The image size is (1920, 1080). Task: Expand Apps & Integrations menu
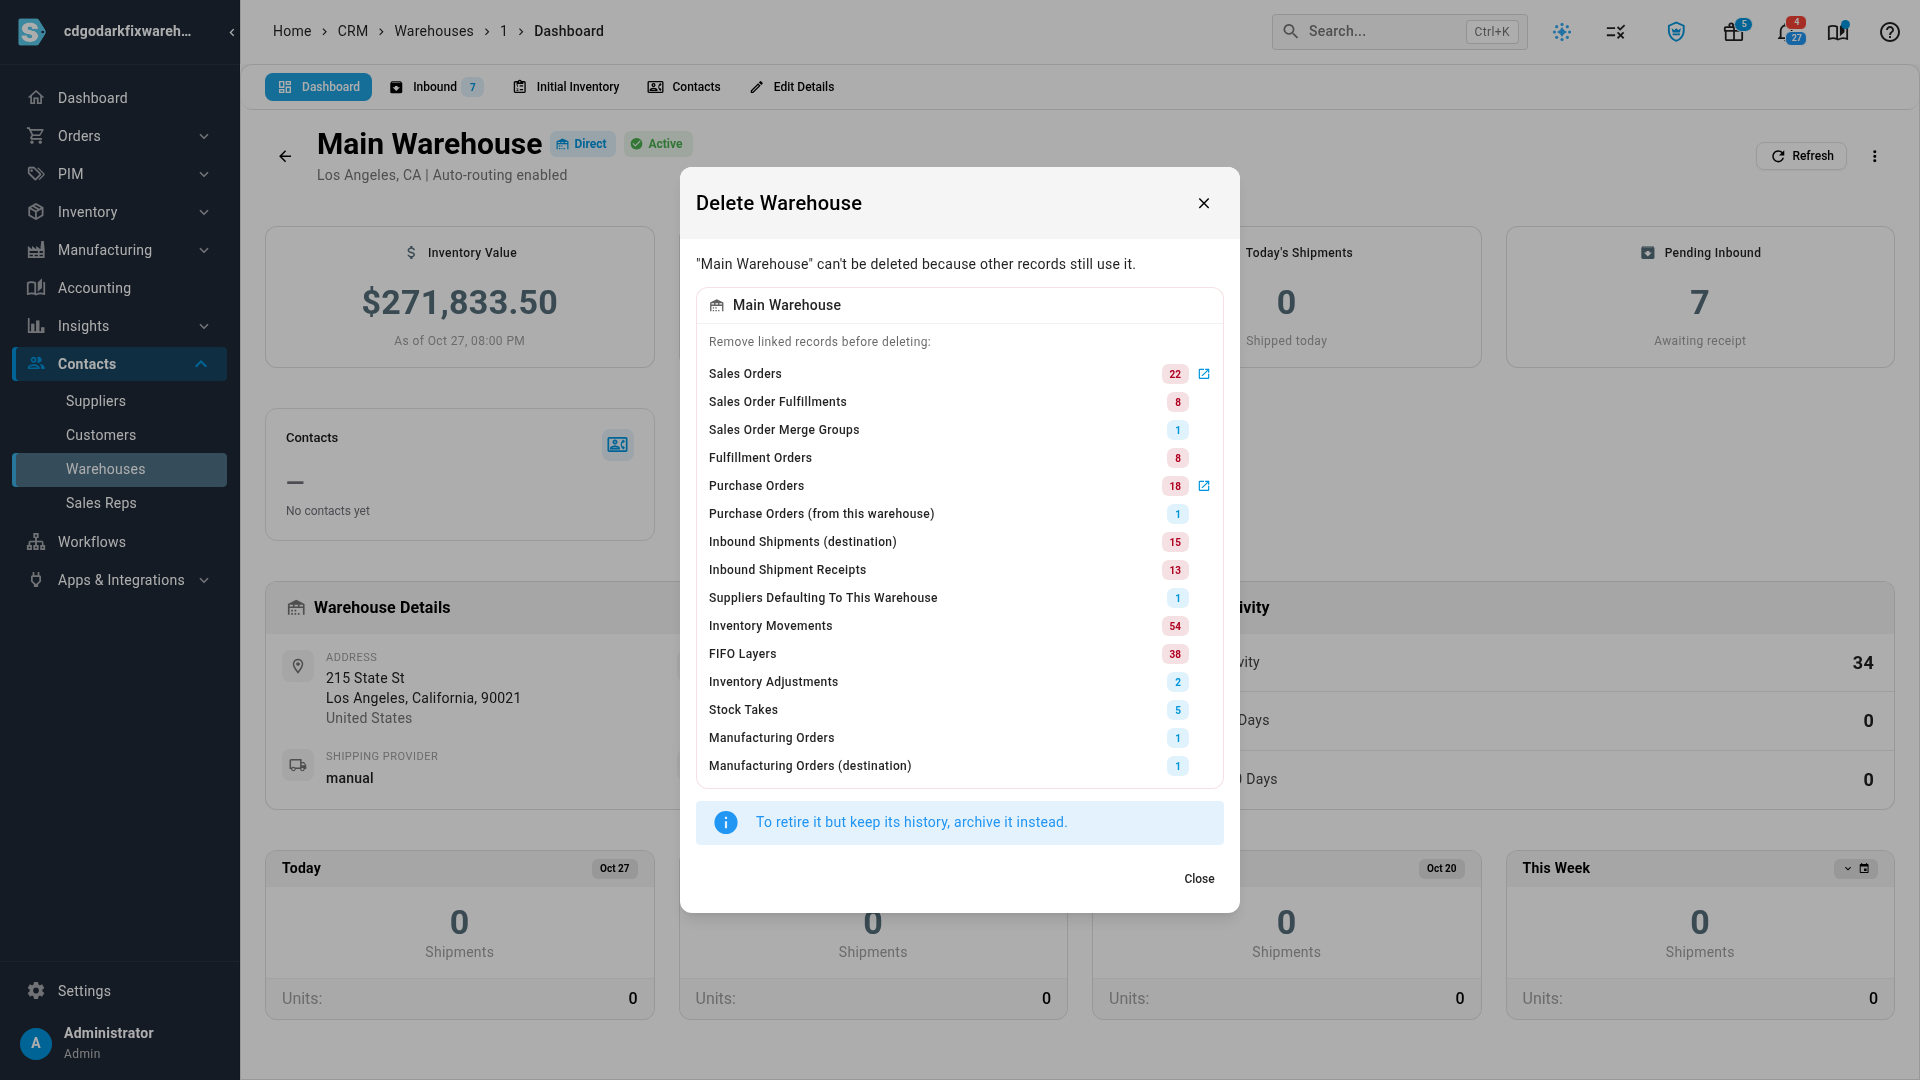204,580
